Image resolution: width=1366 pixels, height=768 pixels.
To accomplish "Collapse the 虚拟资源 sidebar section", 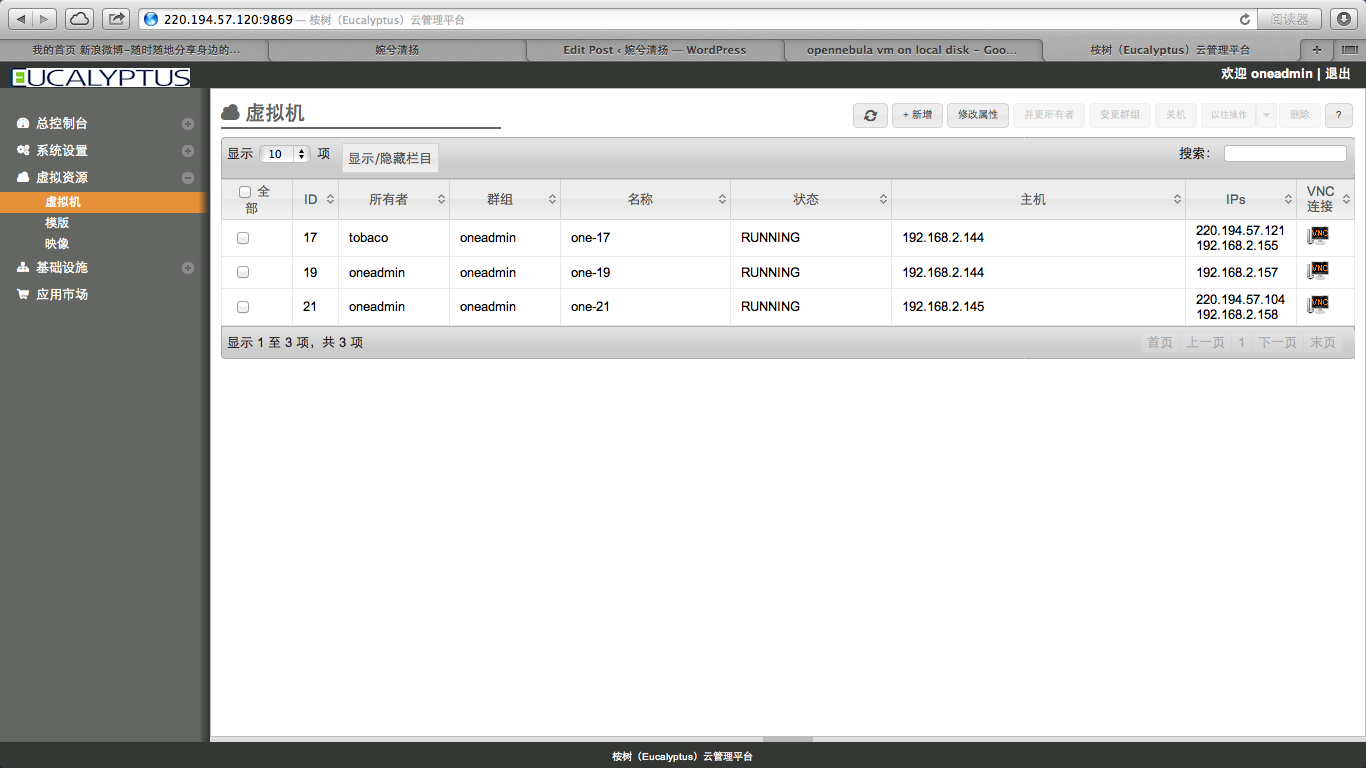I will (x=187, y=178).
